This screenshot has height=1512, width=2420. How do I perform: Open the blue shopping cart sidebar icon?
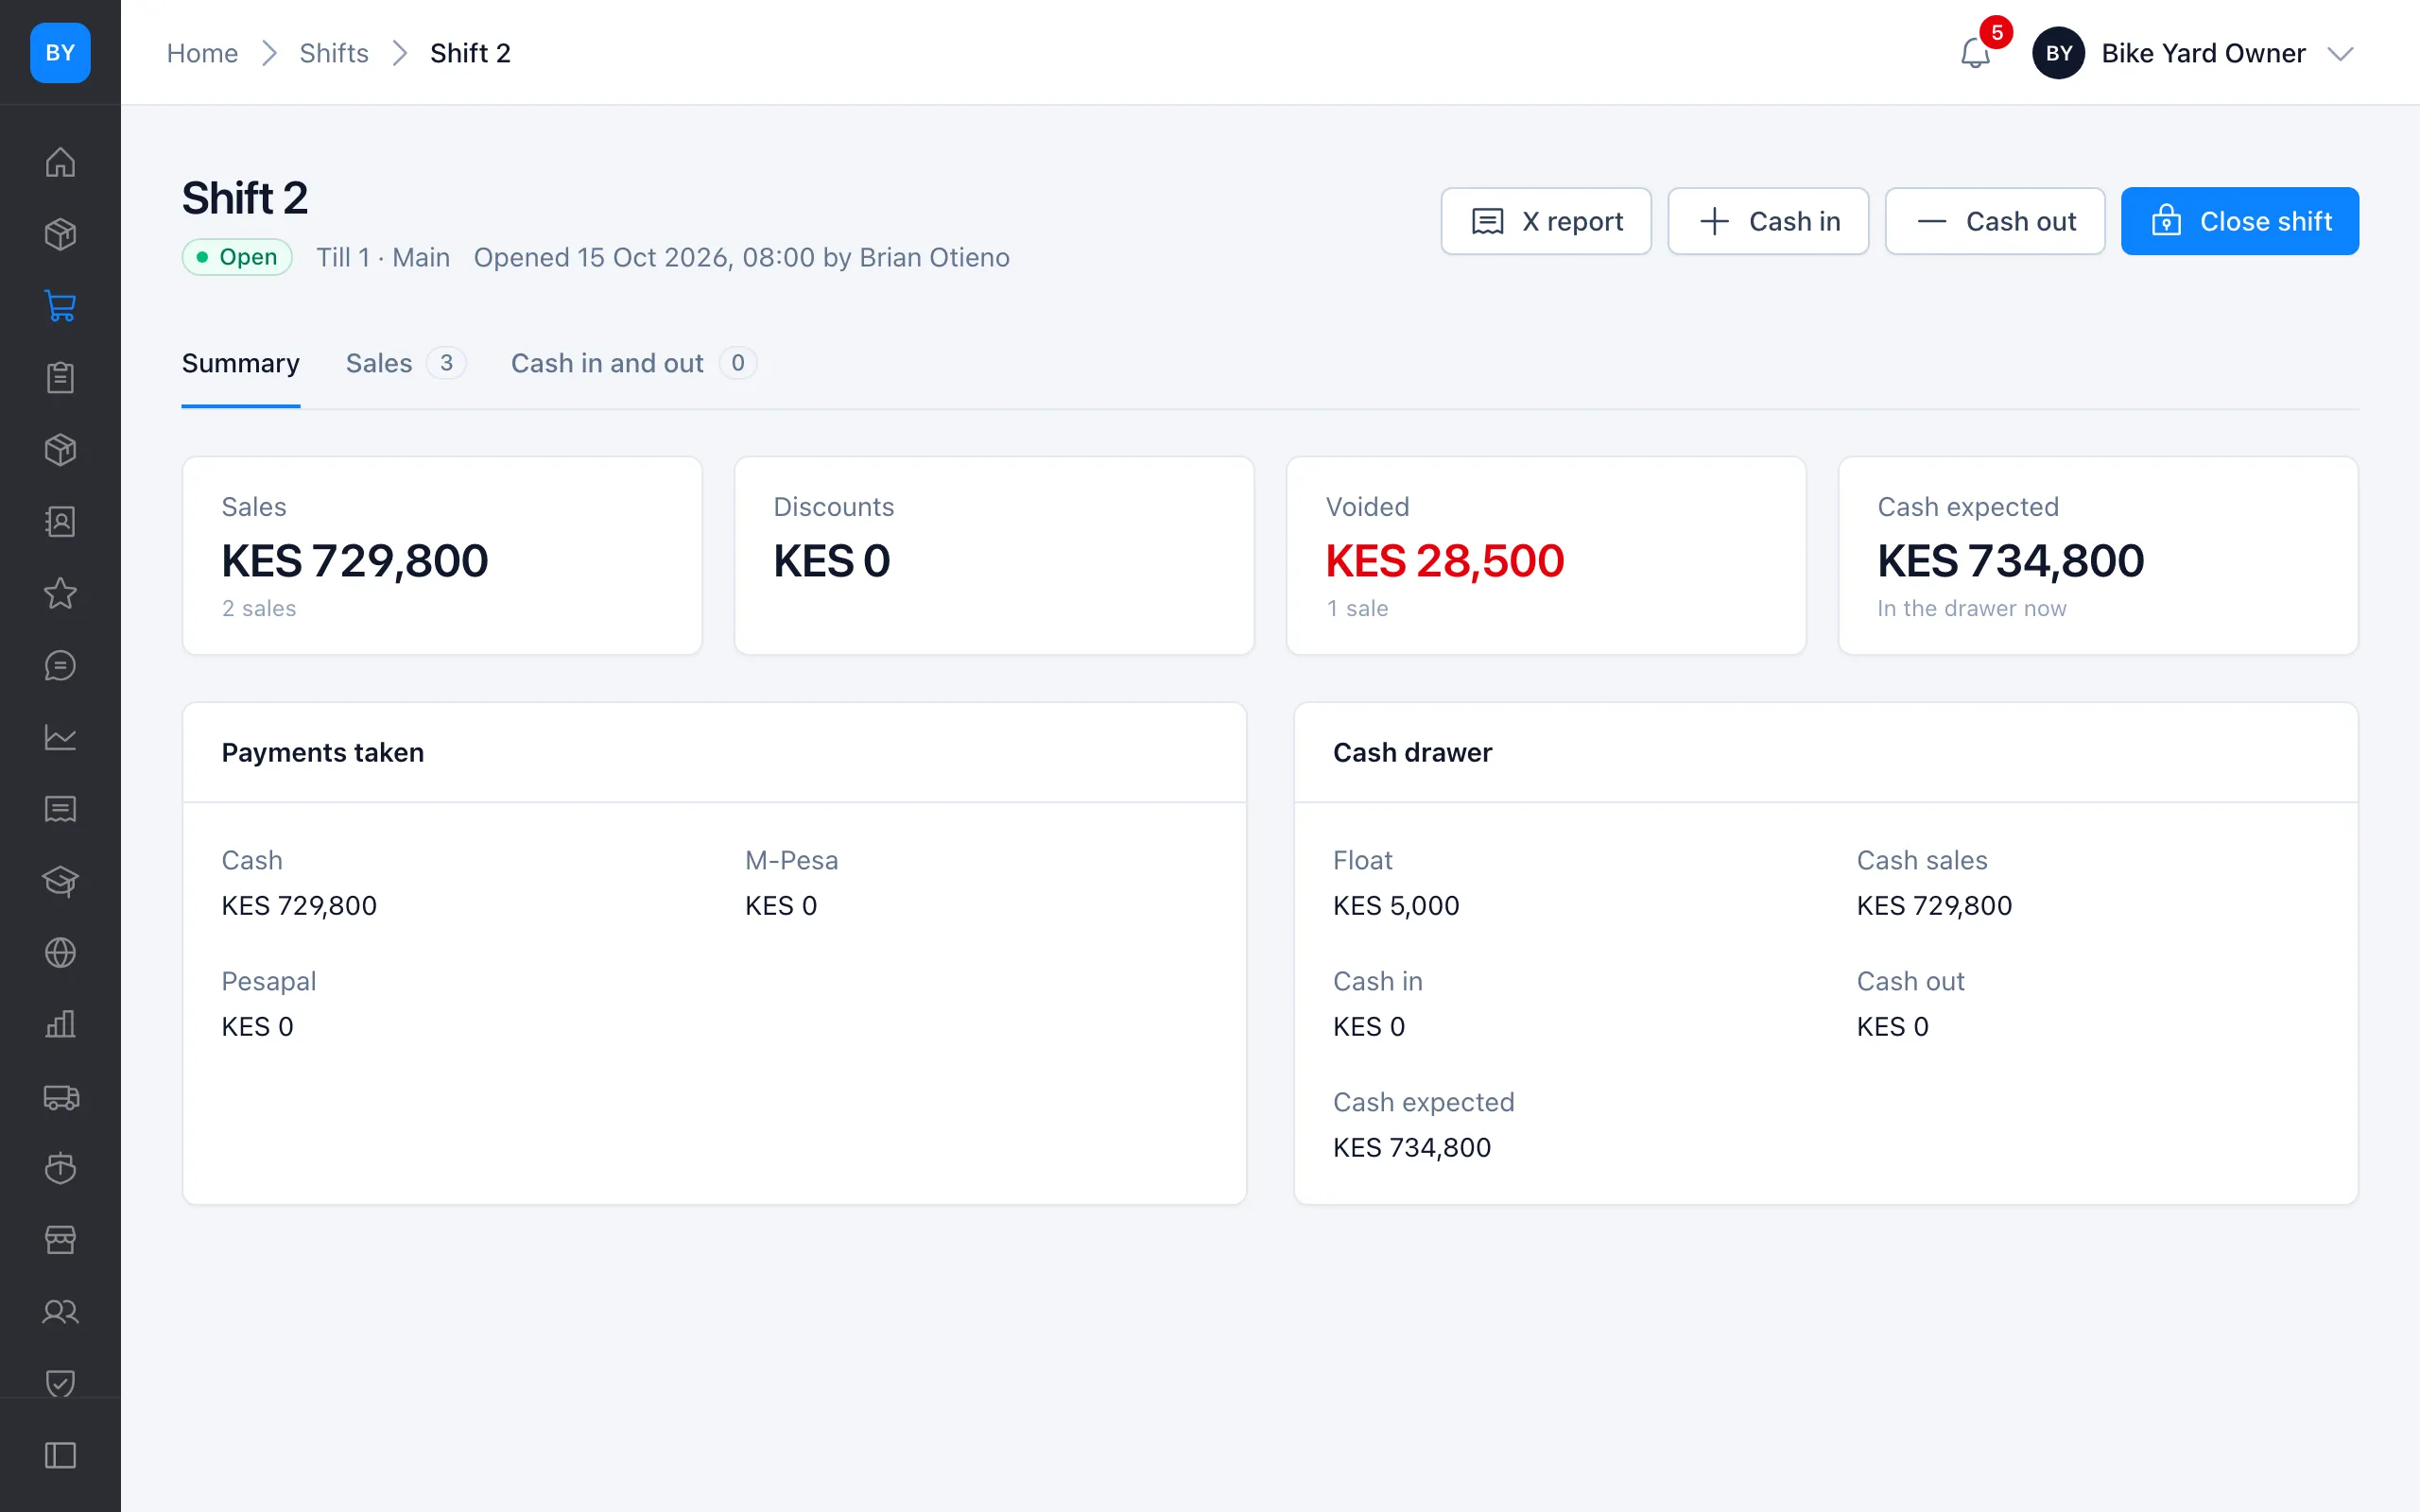[60, 306]
